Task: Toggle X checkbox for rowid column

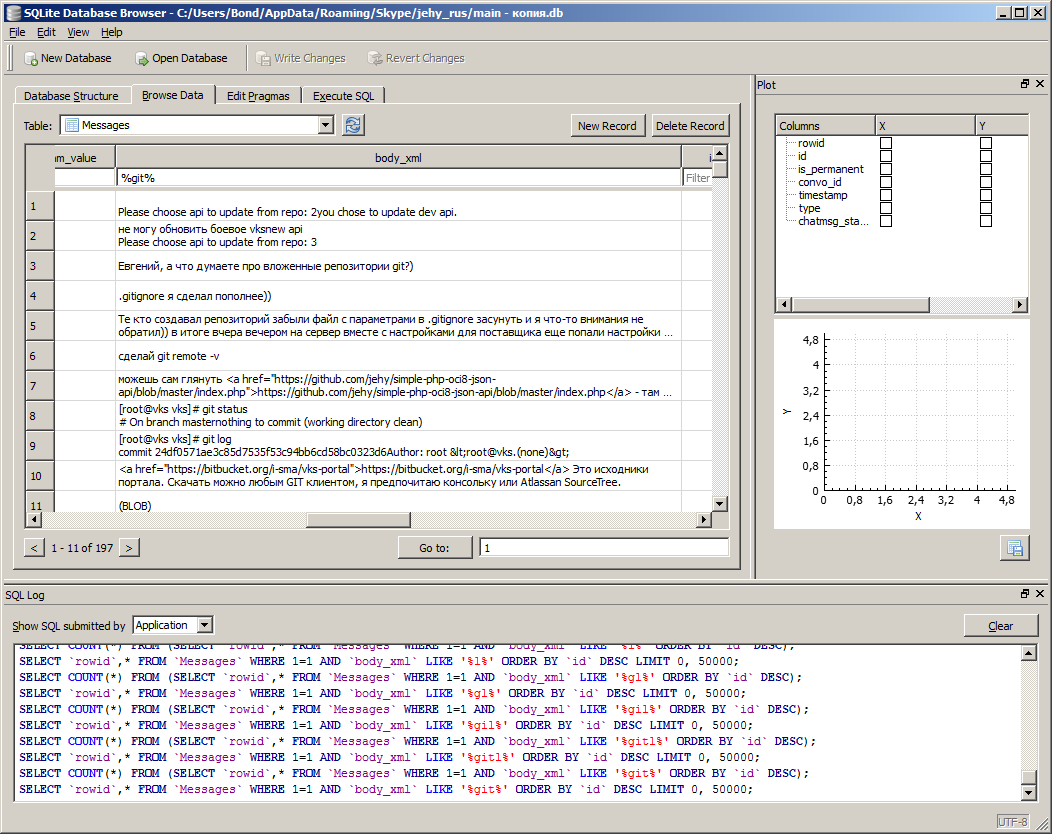Action: [886, 143]
